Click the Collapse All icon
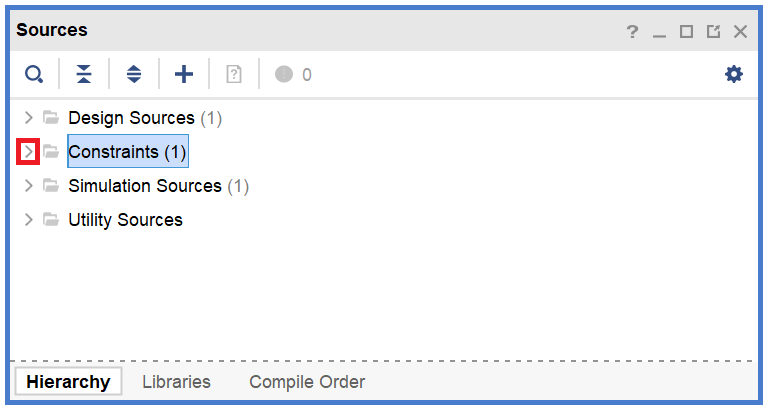768x409 pixels. click(84, 74)
